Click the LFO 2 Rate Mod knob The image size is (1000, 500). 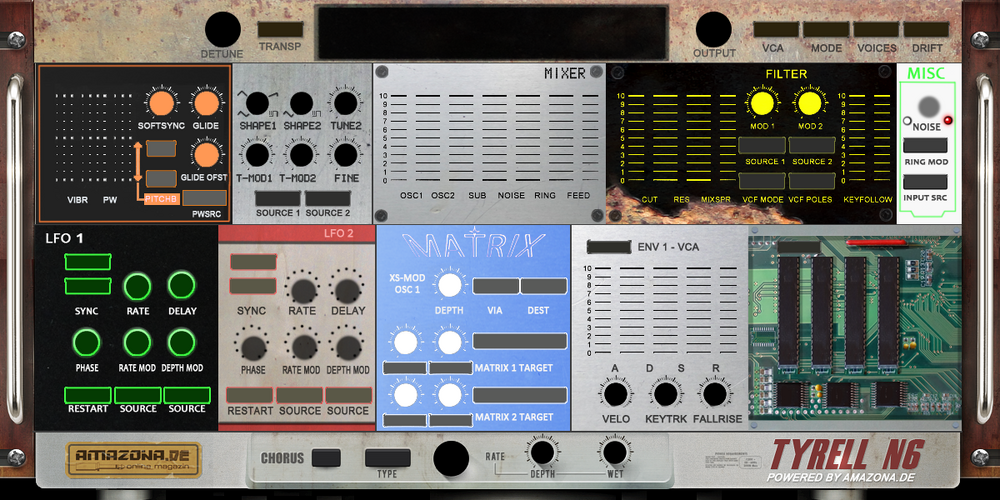pos(304,348)
